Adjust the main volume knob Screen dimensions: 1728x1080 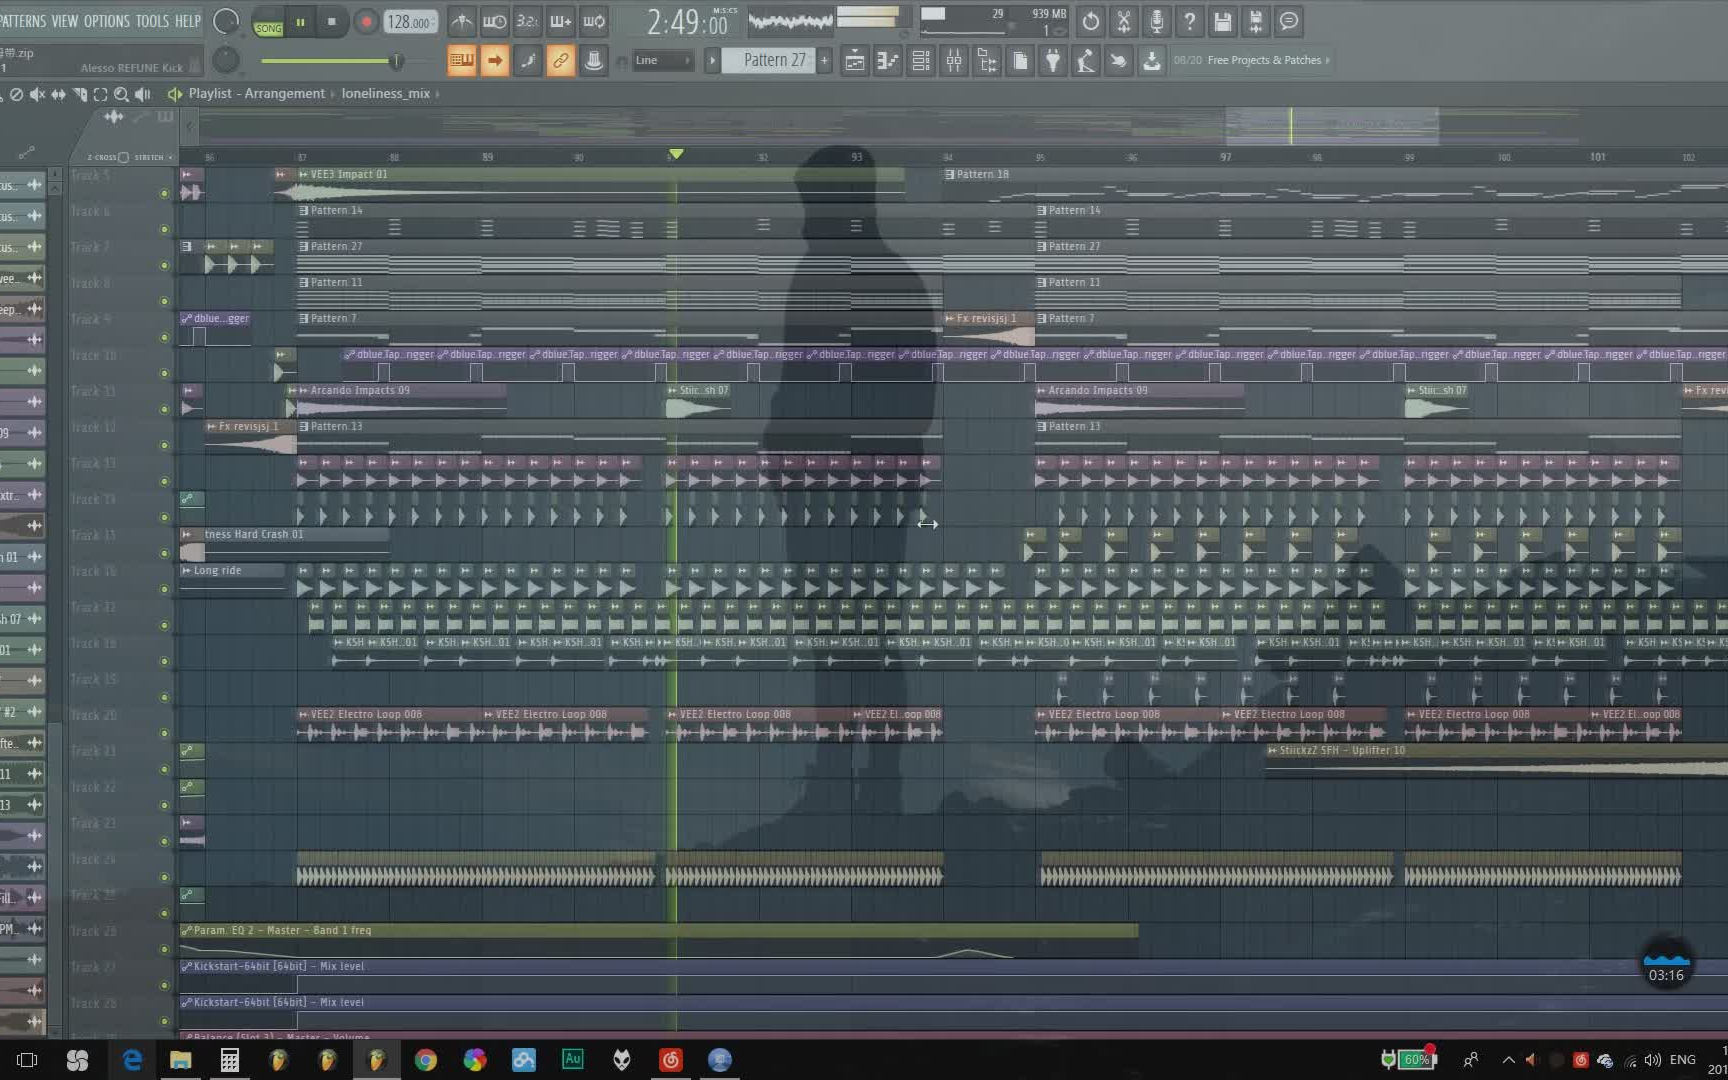(227, 21)
